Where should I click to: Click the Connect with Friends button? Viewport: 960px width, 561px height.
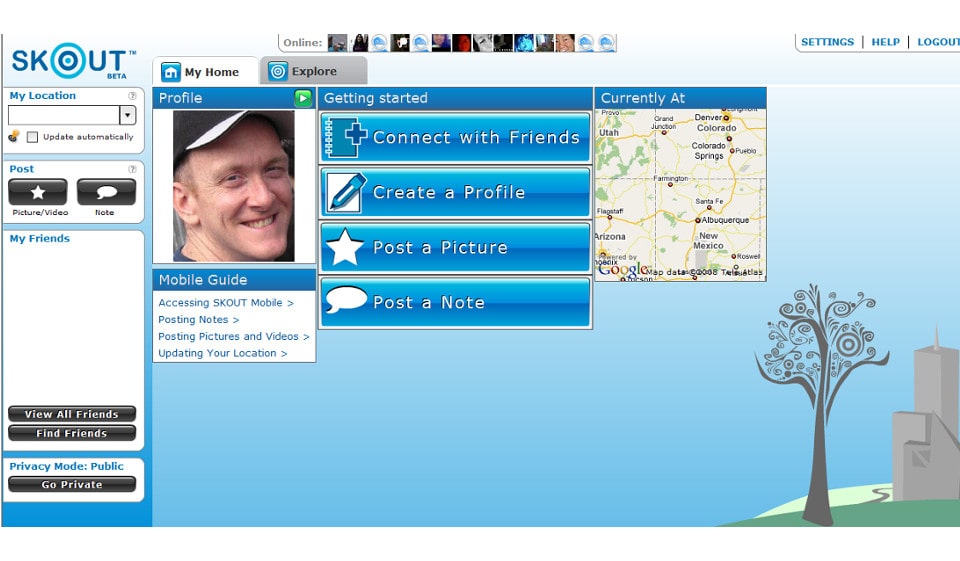coord(456,138)
